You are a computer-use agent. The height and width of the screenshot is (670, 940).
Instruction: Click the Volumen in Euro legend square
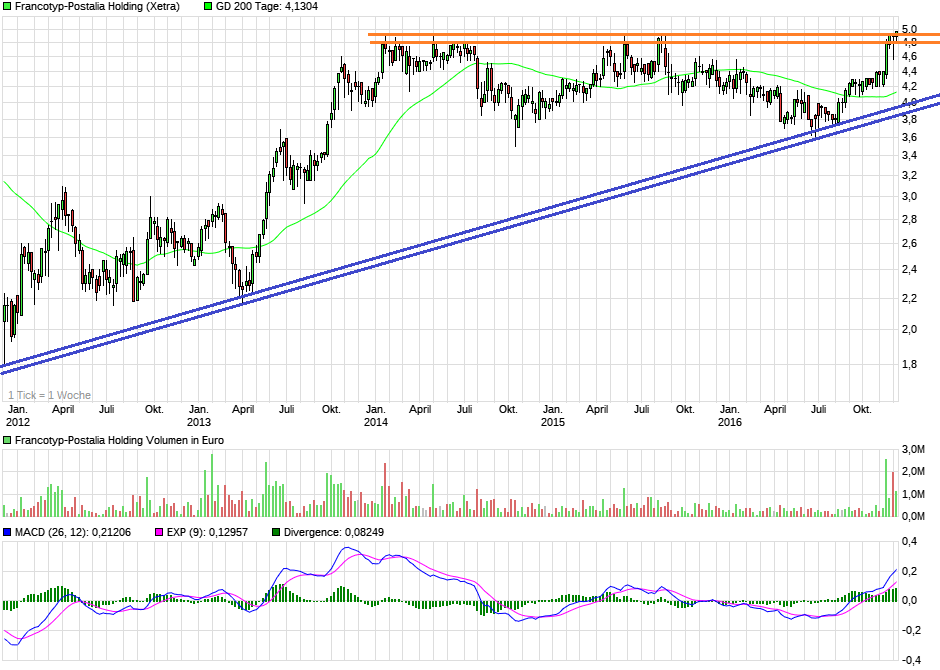click(7, 440)
